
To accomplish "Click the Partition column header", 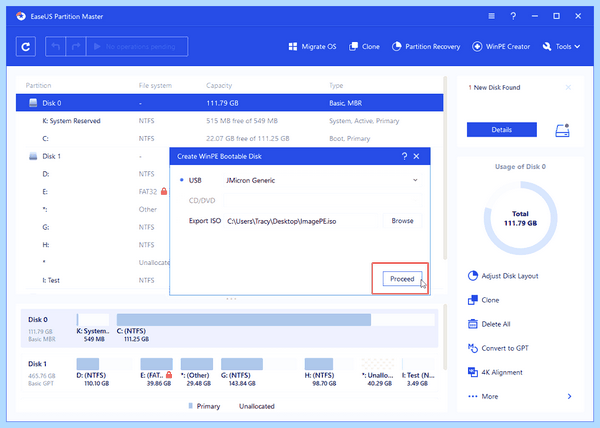I will 38,85.
